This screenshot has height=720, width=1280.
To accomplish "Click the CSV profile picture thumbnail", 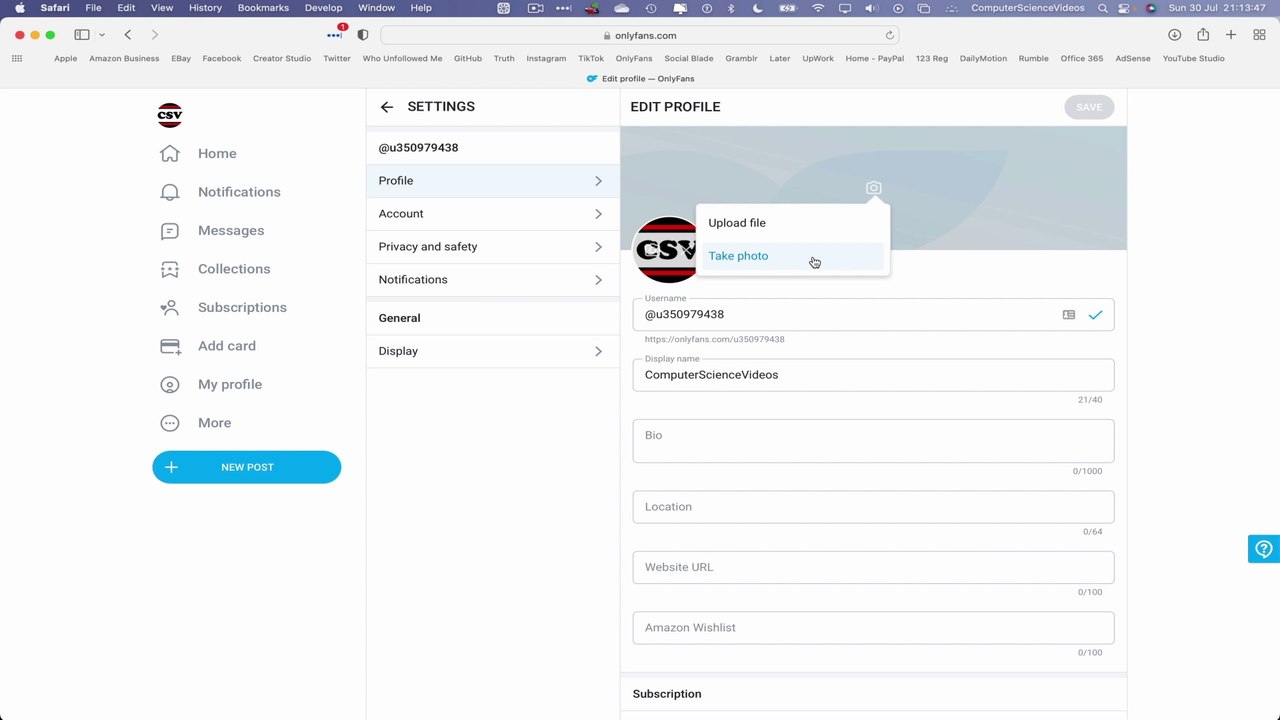I will pyautogui.click(x=666, y=250).
